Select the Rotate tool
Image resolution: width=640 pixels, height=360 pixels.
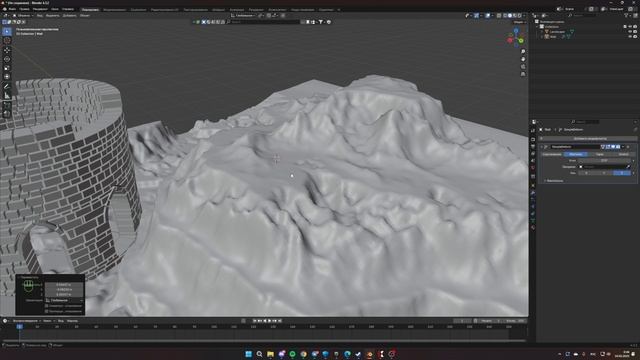7,59
